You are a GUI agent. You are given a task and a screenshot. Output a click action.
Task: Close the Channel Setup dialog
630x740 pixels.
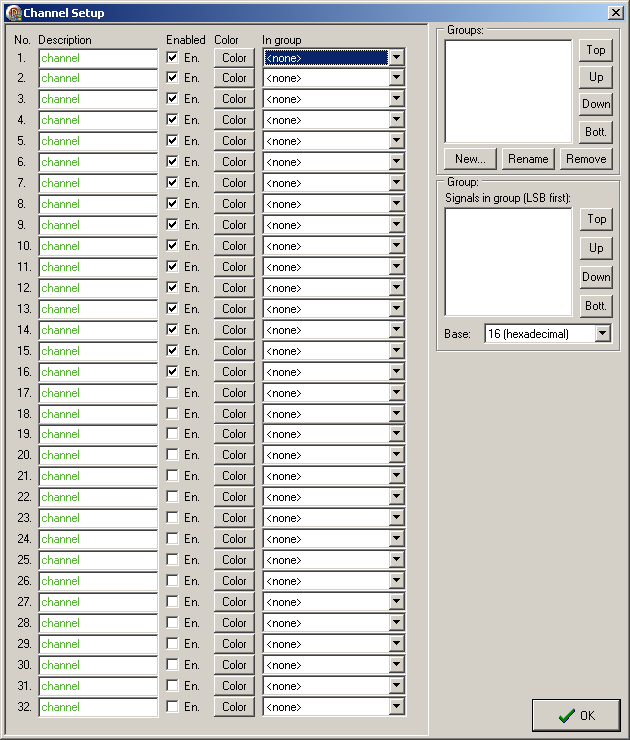click(x=615, y=13)
